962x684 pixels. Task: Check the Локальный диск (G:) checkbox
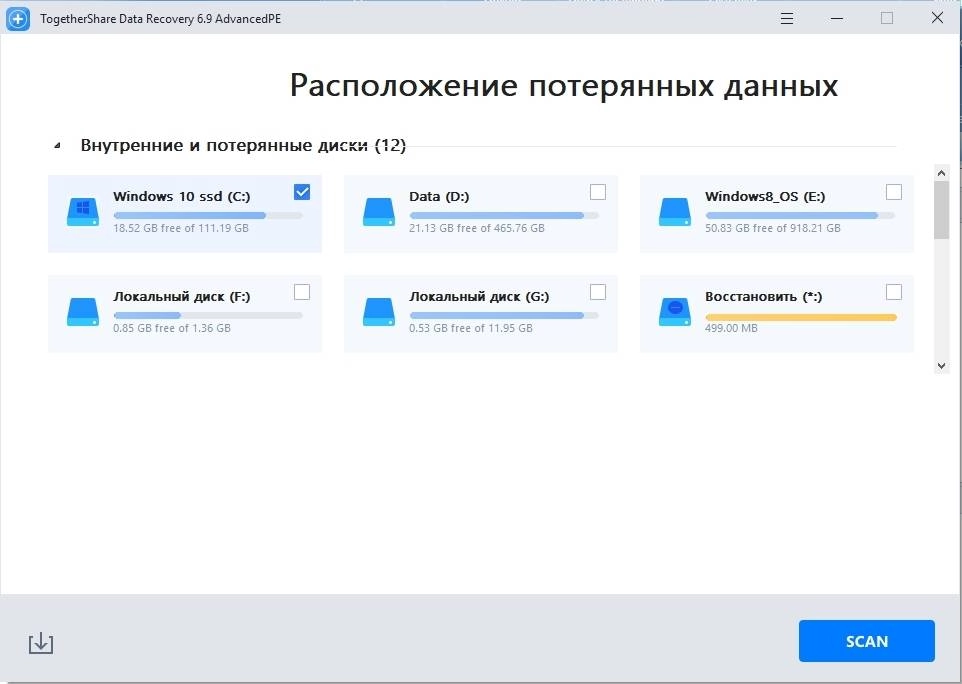coord(598,292)
